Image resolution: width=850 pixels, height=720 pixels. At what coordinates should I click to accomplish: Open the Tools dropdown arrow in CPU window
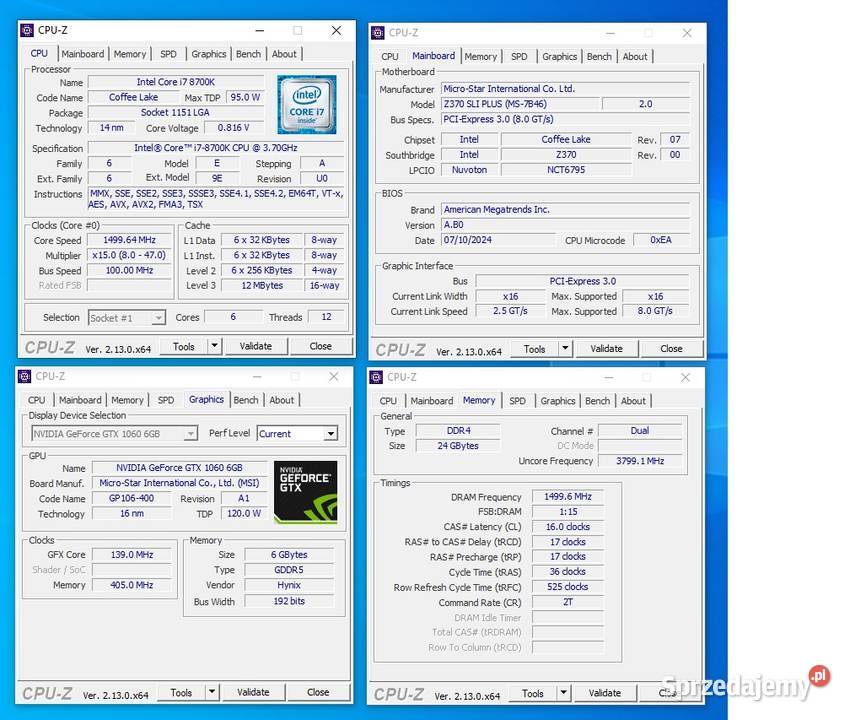[x=215, y=346]
